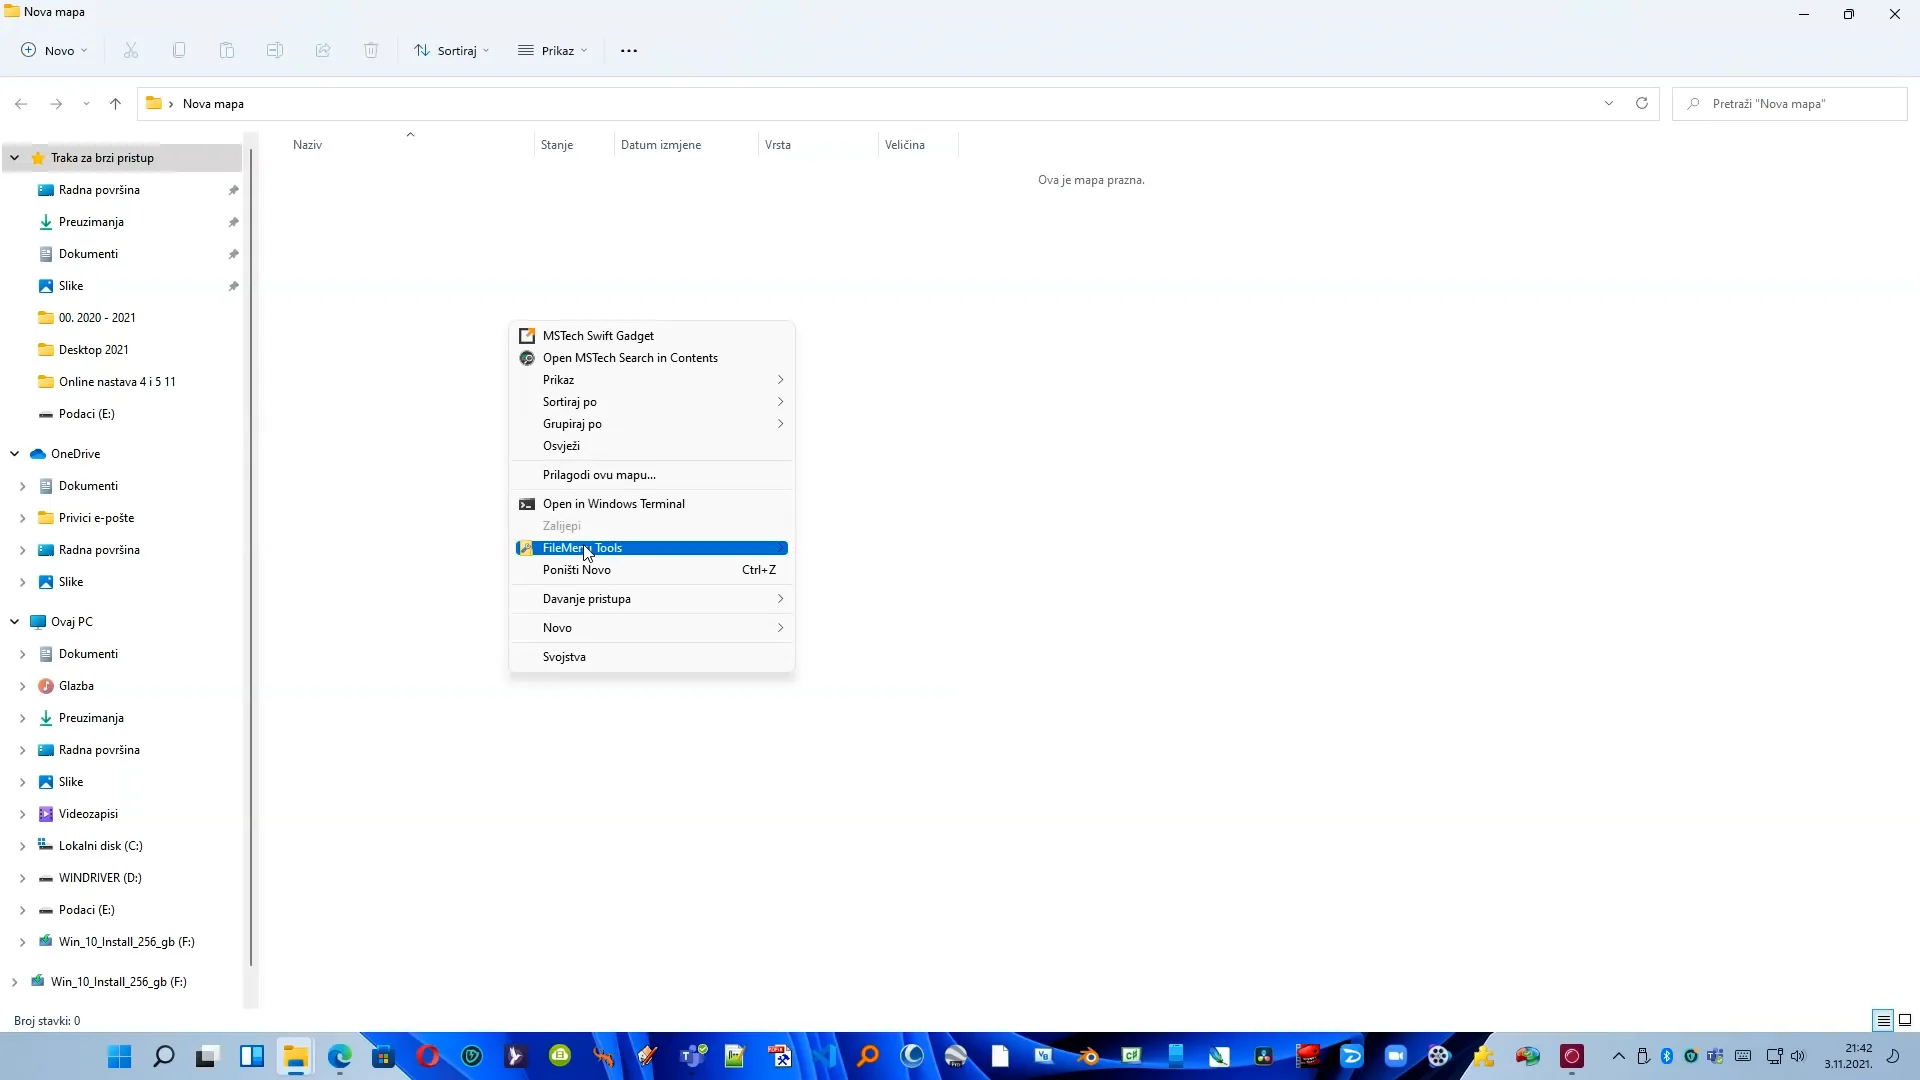Switch to large icons view in status bar
This screenshot has height=1080, width=1920.
tap(1905, 1020)
